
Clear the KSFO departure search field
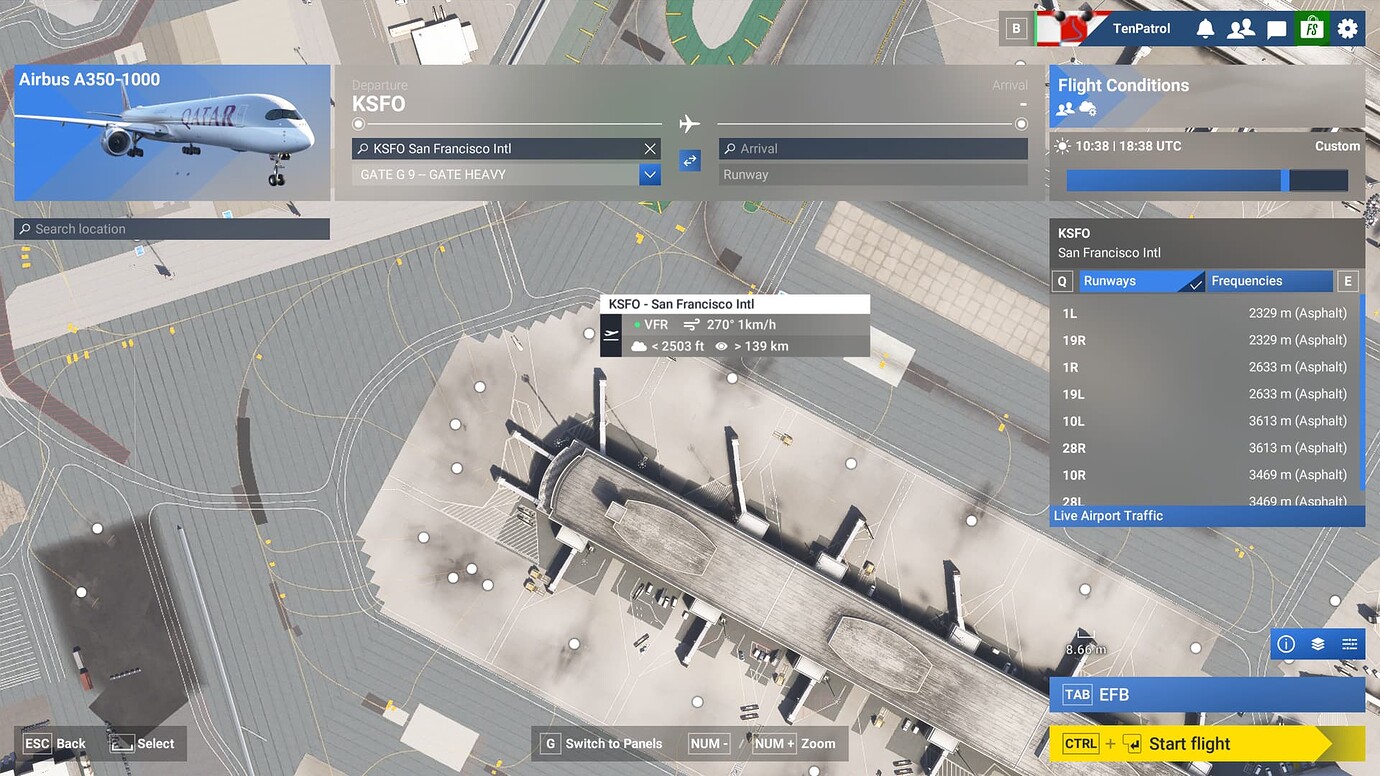(x=650, y=149)
